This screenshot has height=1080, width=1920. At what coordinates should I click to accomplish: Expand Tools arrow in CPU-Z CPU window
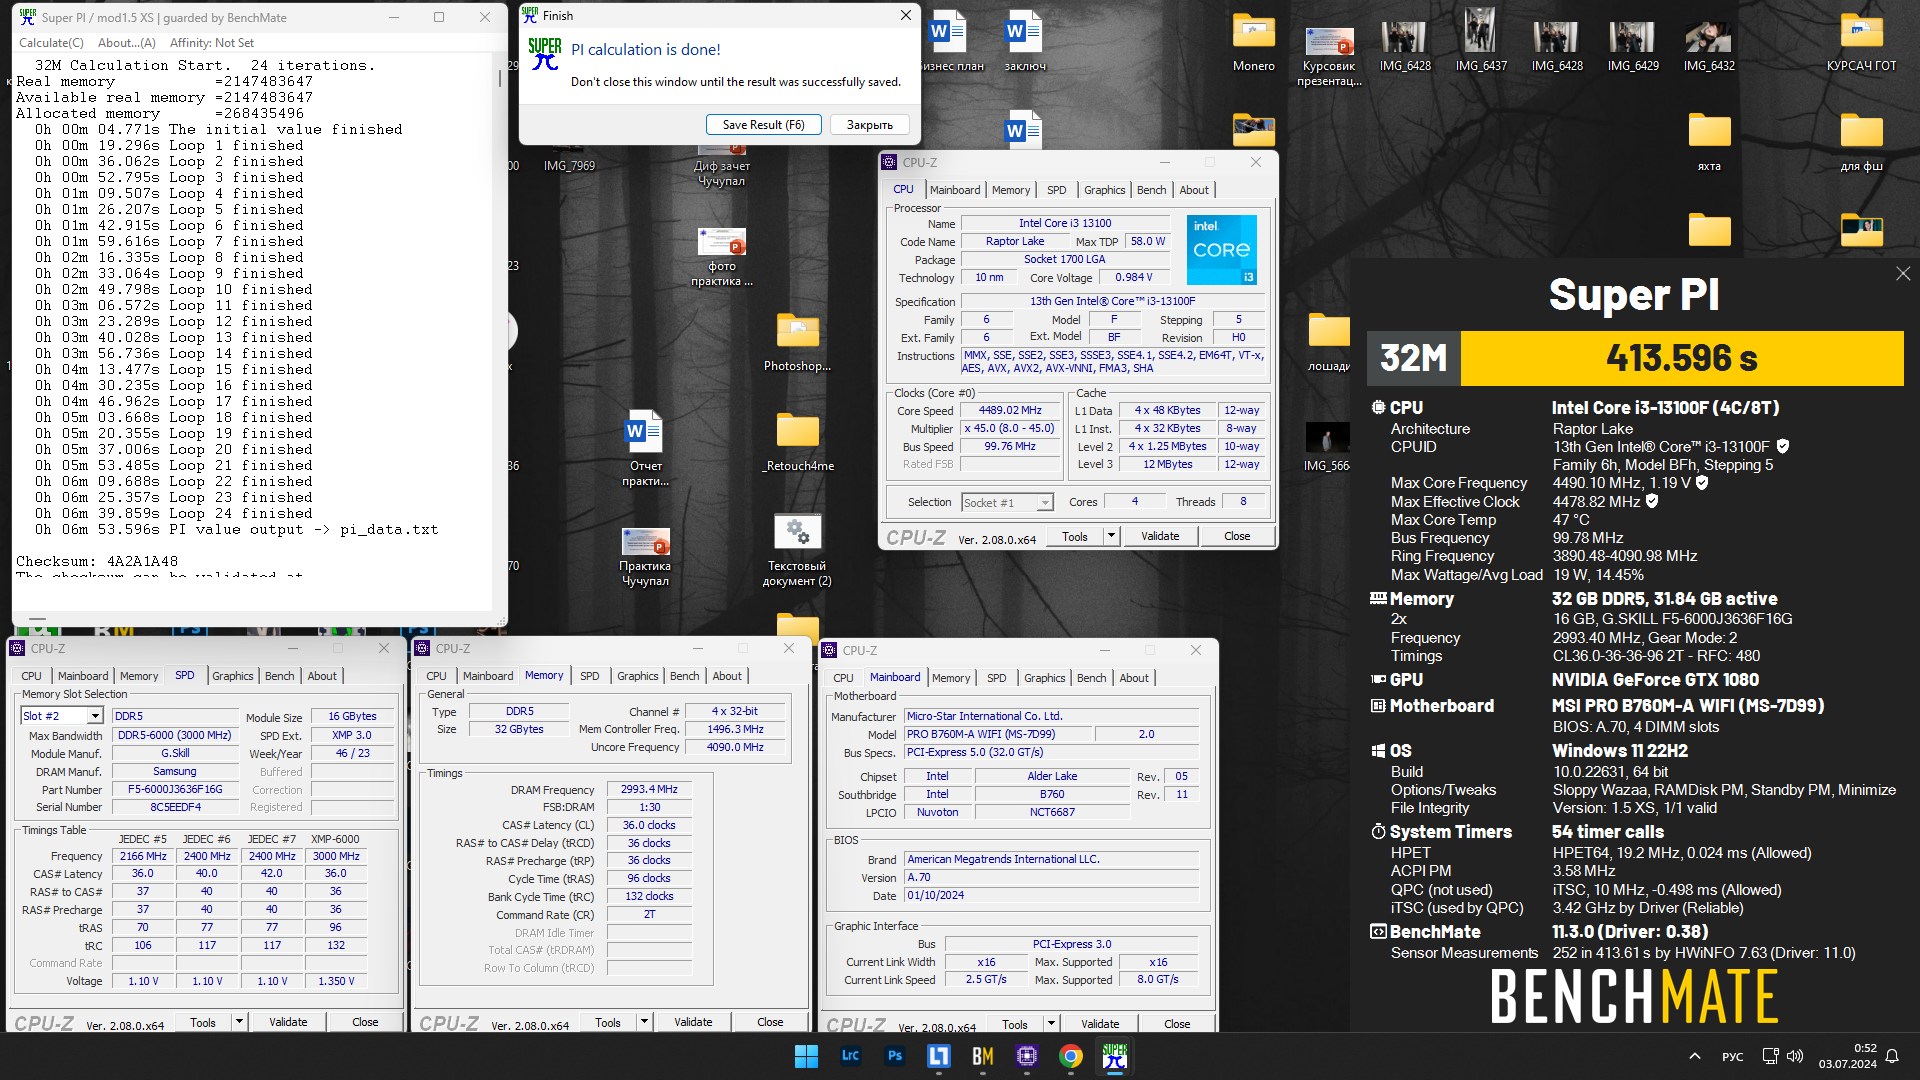click(x=1110, y=536)
